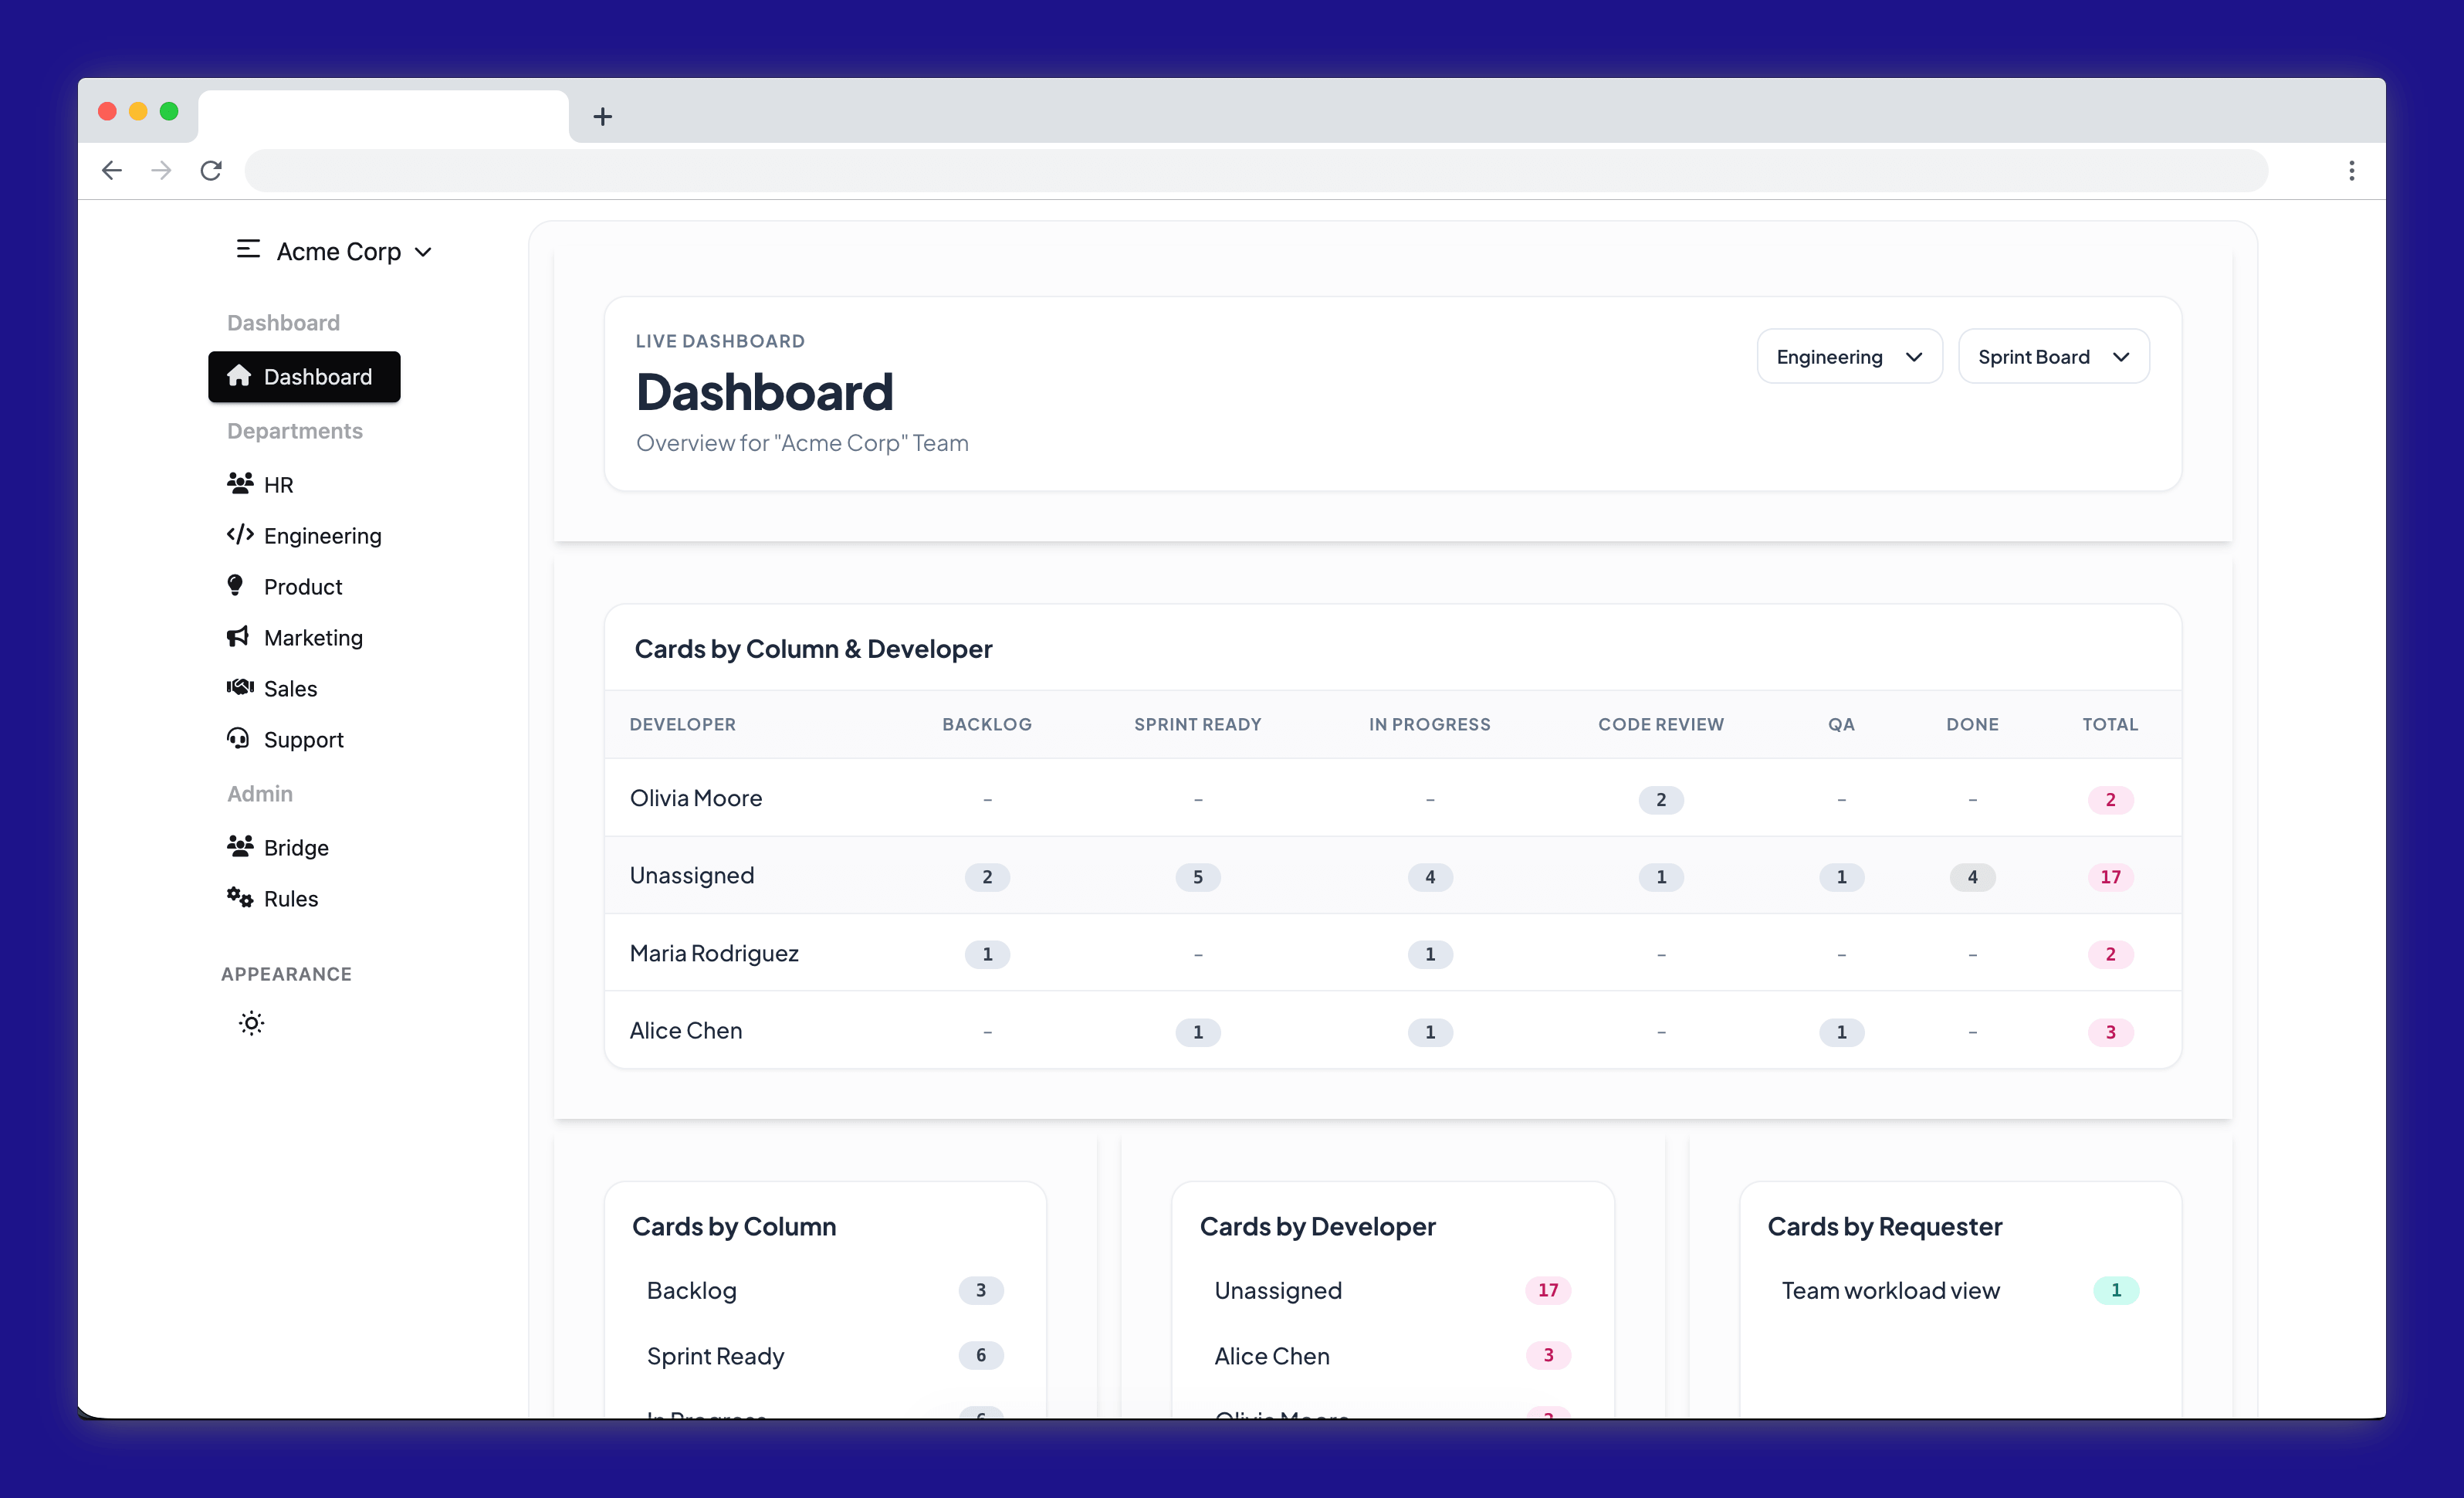
Task: Open the Engineering department dropdown
Action: click(1849, 356)
